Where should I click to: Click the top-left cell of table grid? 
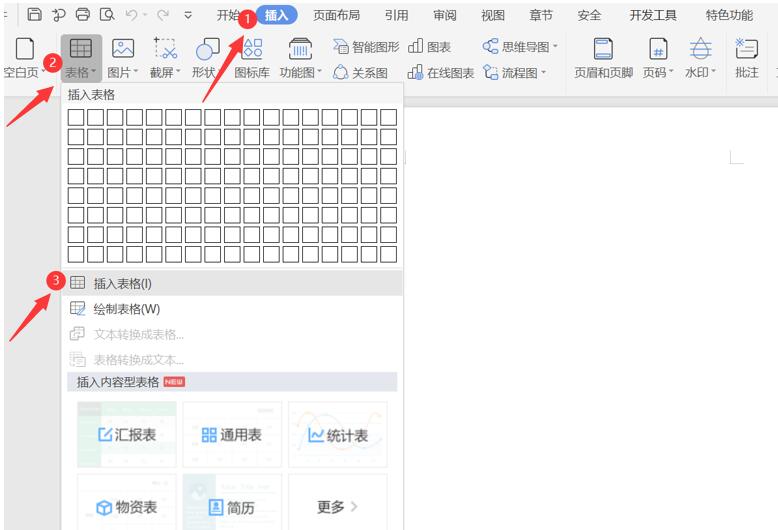point(76,118)
